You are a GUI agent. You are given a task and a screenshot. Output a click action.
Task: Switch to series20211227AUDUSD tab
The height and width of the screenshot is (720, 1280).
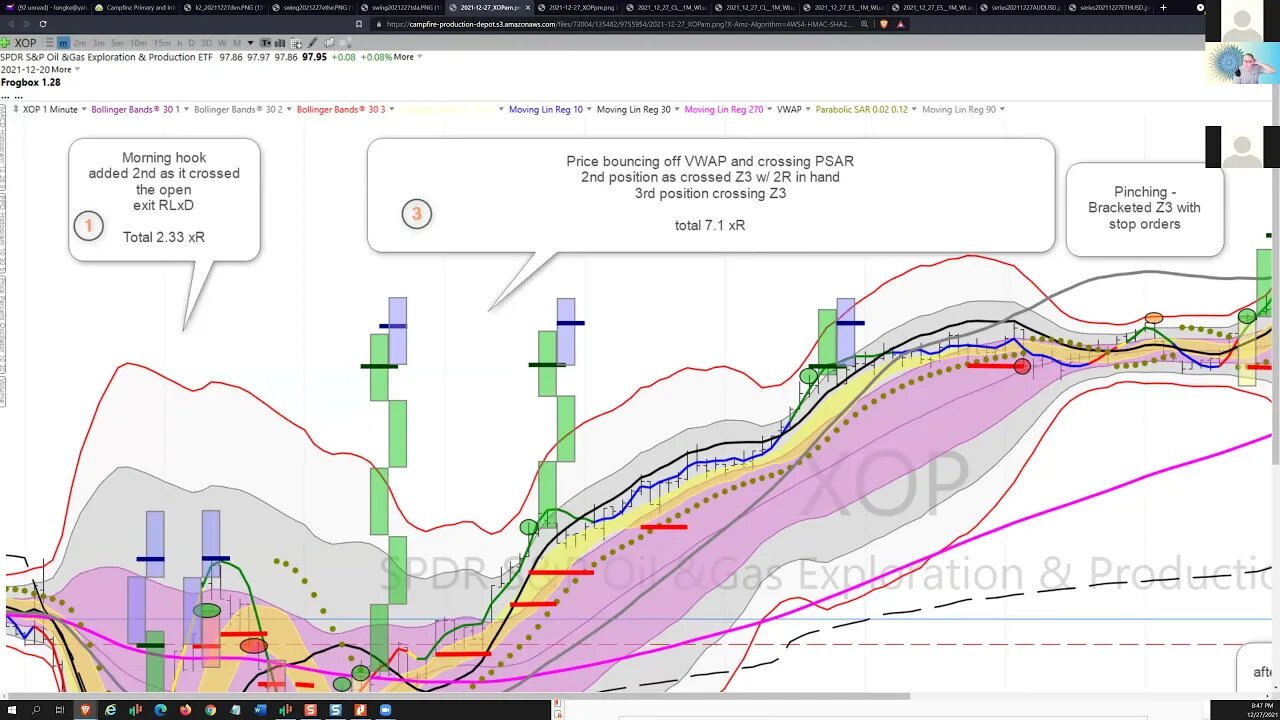click(1020, 7)
